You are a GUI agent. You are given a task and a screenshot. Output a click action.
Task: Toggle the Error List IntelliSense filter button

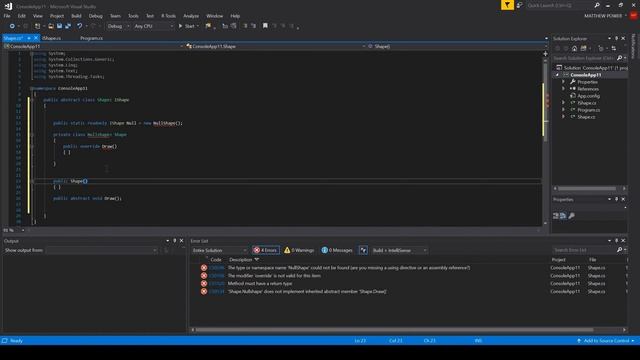pos(363,250)
